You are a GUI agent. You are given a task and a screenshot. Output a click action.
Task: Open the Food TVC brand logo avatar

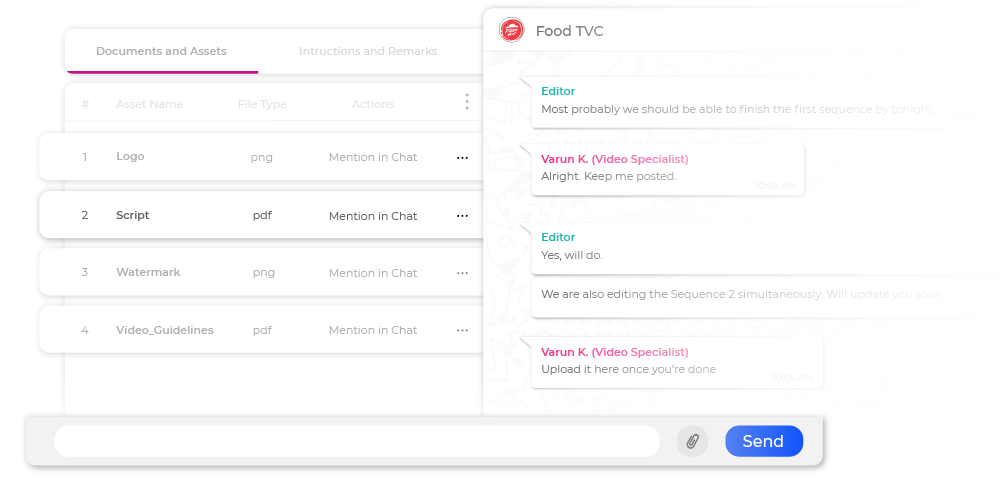pyautogui.click(x=512, y=30)
